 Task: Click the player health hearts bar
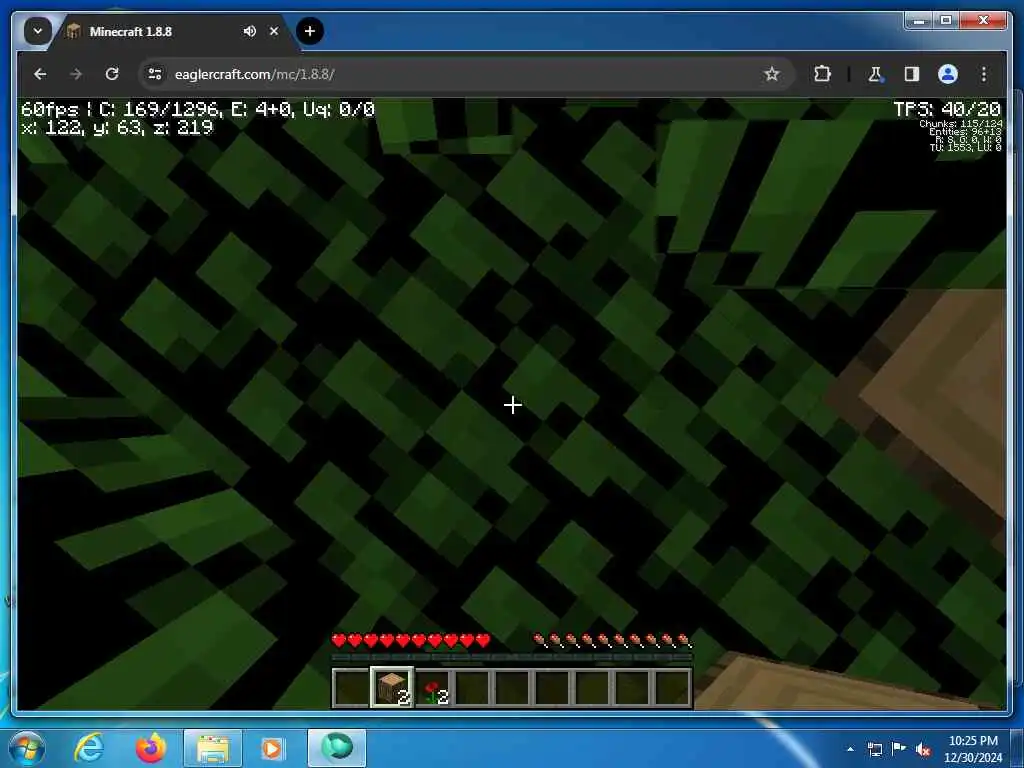tap(411, 640)
